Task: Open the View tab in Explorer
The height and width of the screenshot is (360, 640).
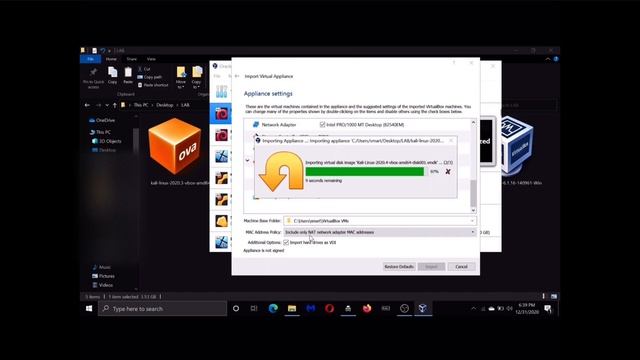Action: click(x=151, y=59)
